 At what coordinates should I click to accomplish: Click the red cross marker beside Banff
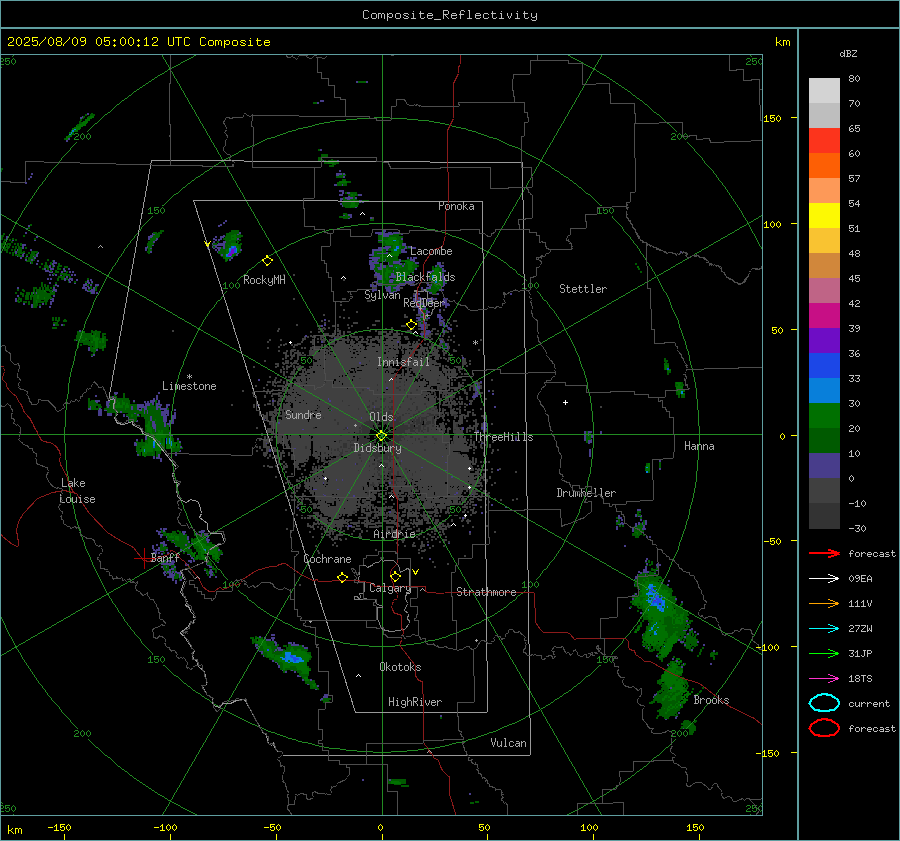pos(143,558)
